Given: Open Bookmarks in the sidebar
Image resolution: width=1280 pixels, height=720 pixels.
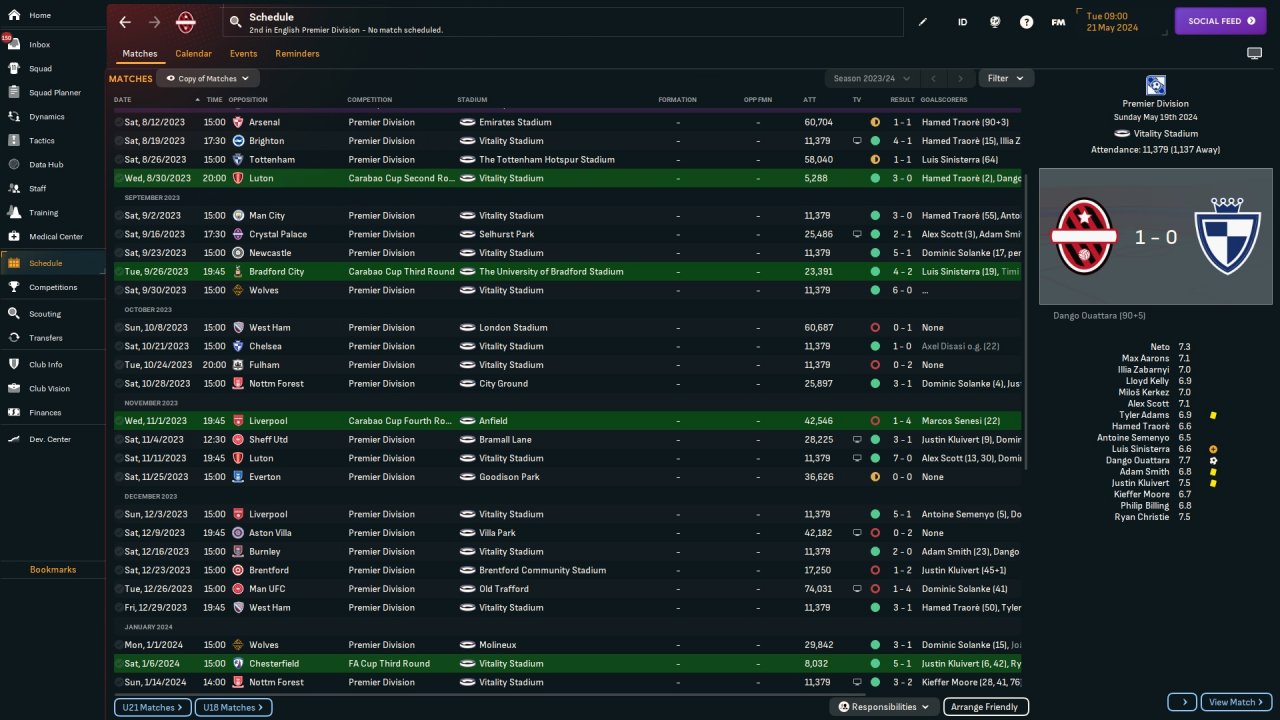Looking at the screenshot, I should [53, 569].
